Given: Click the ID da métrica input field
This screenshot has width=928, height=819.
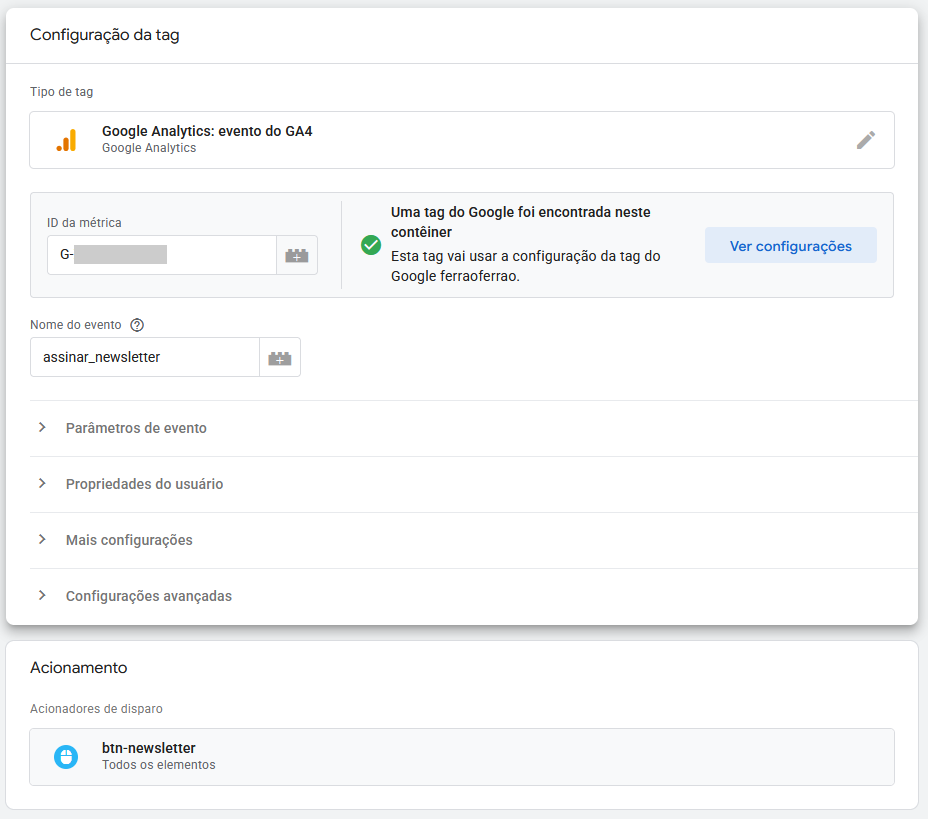Looking at the screenshot, I should click(x=162, y=255).
